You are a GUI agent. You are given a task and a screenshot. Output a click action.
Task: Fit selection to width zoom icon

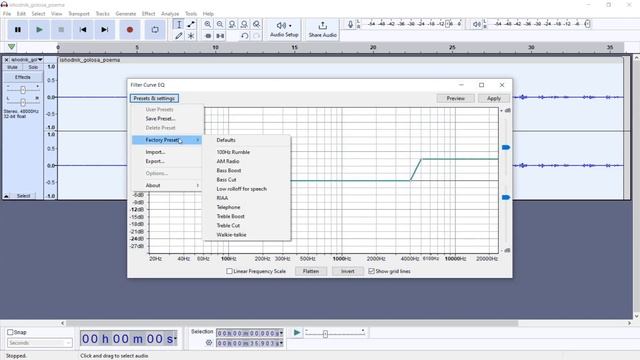232,24
